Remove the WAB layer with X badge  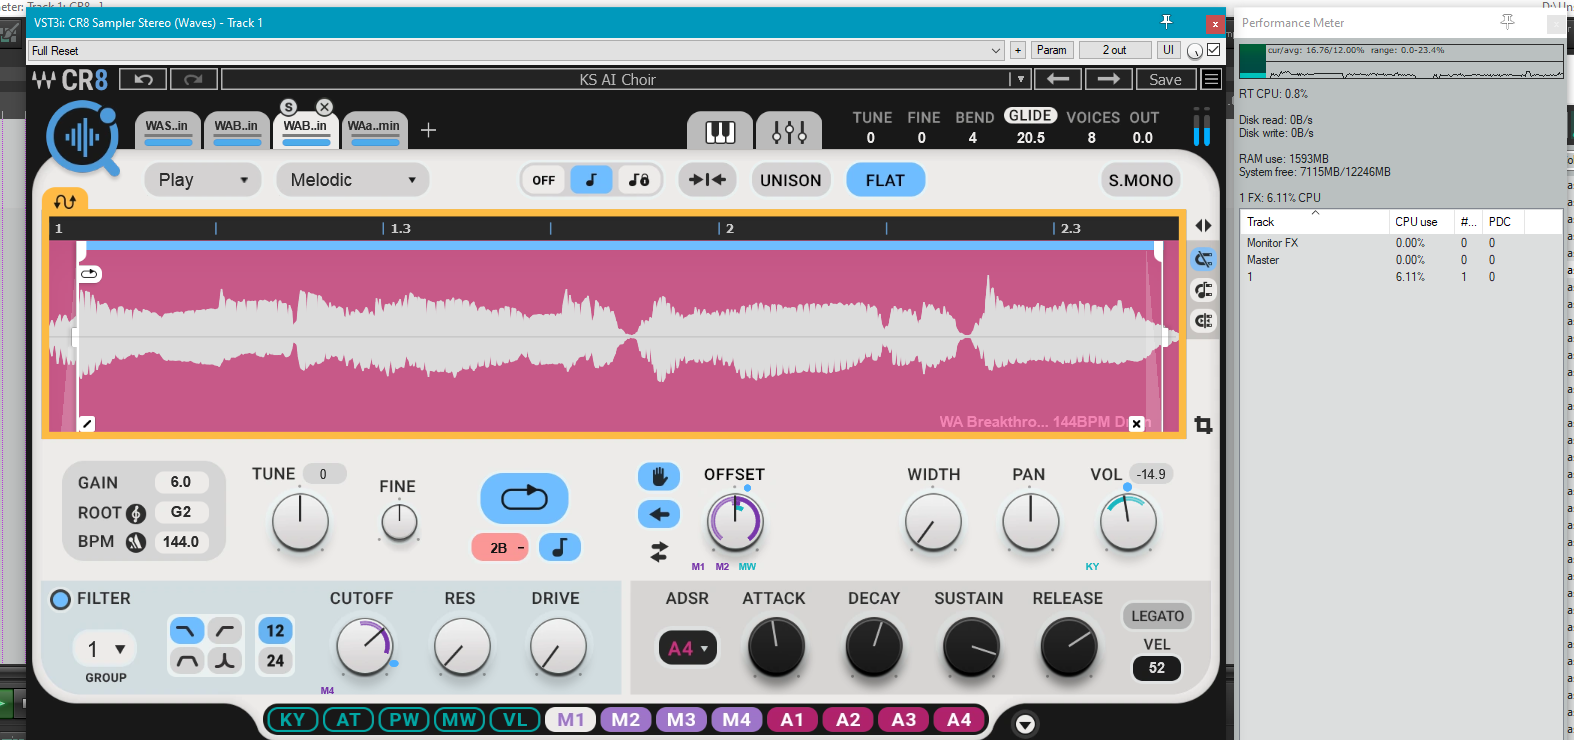[324, 107]
